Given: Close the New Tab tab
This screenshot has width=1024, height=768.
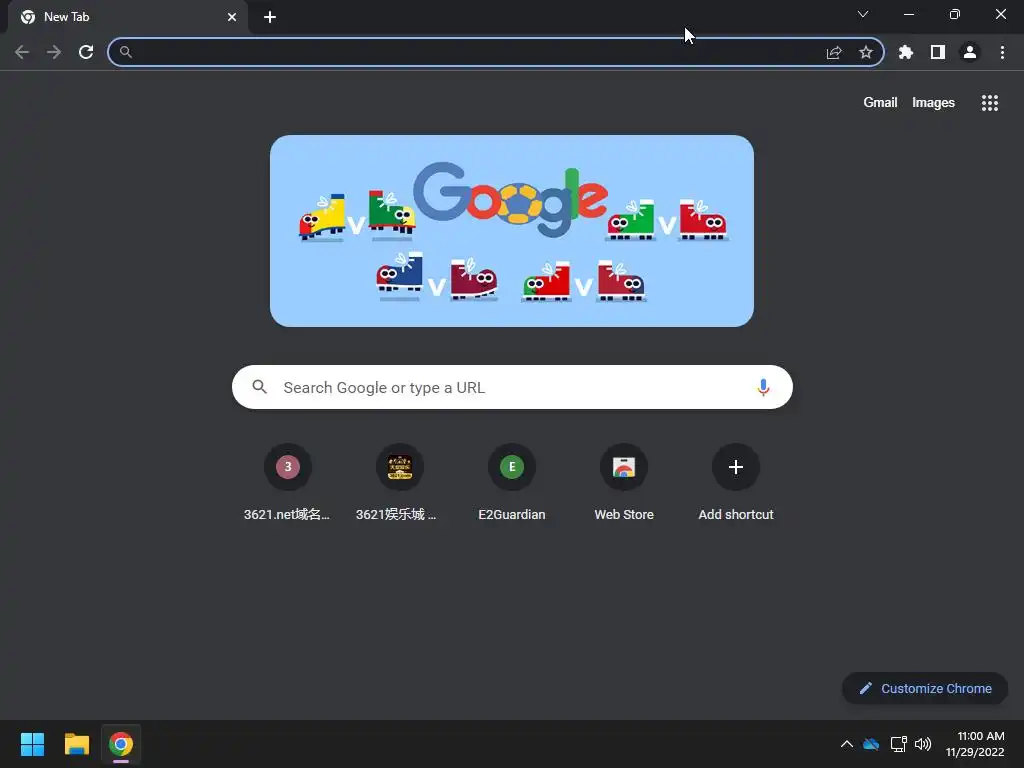Looking at the screenshot, I should [232, 17].
